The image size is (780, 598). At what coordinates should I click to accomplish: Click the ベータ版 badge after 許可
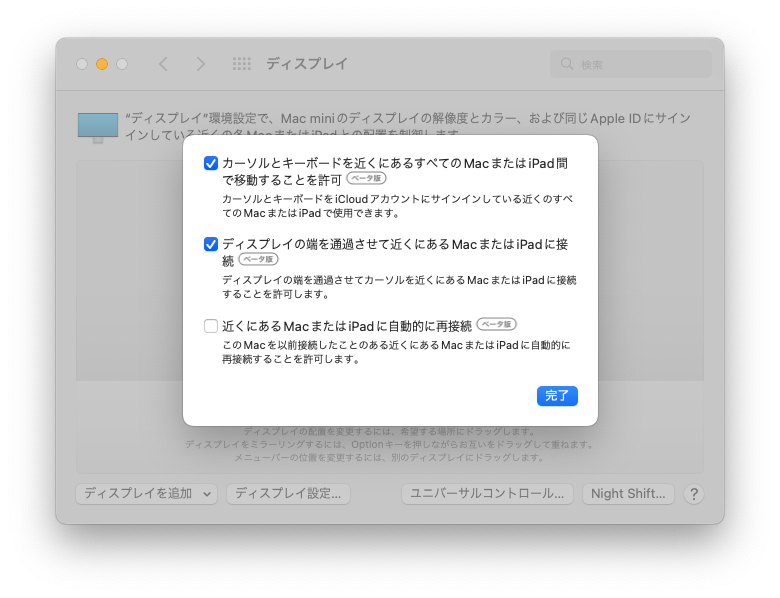pyautogui.click(x=366, y=178)
